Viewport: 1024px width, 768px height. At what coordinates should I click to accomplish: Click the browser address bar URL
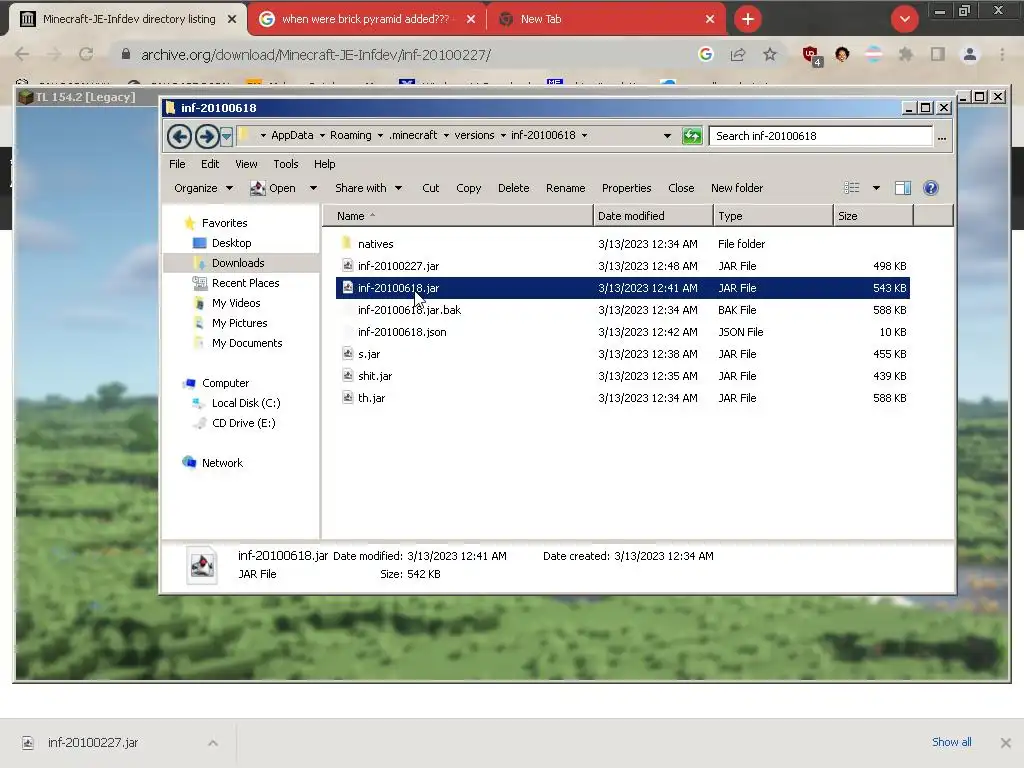click(x=316, y=55)
